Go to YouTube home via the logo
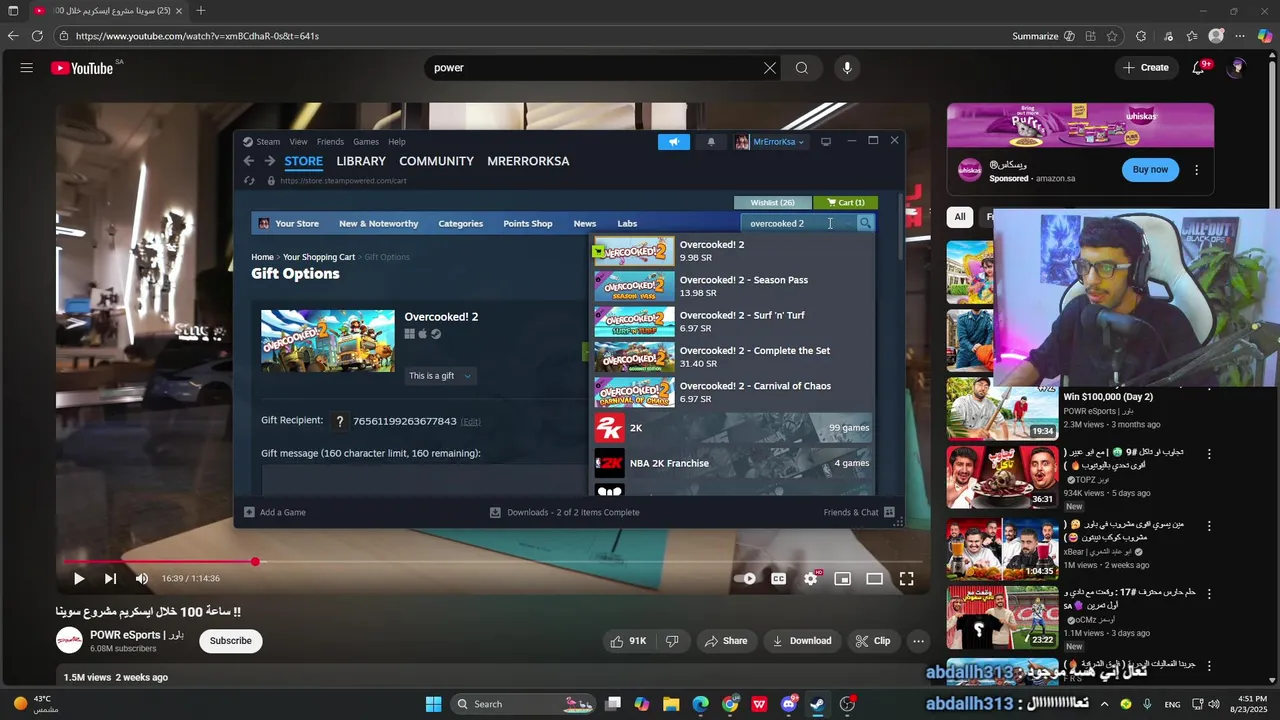This screenshot has width=1280, height=720. [x=83, y=68]
